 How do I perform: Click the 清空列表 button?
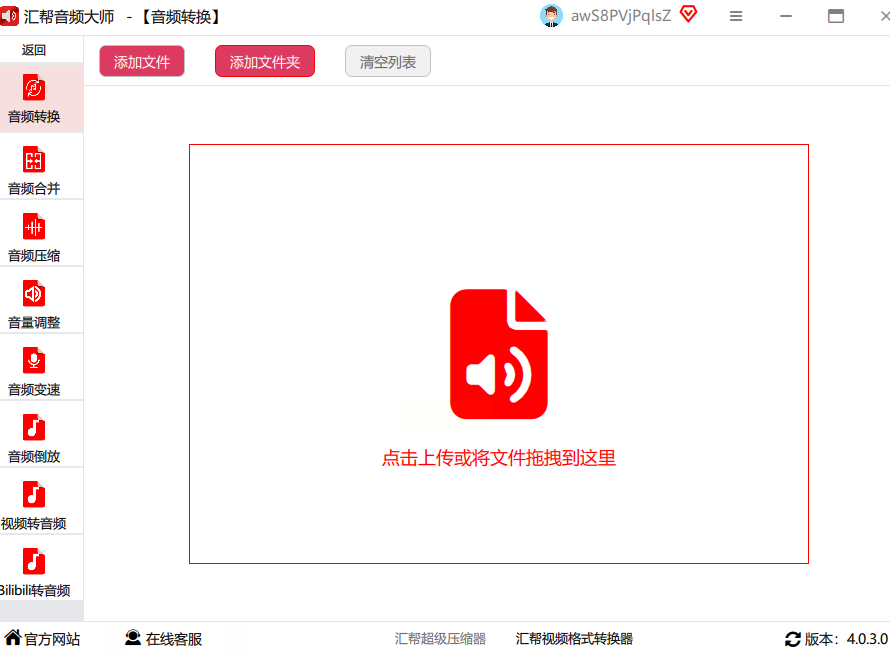388,61
